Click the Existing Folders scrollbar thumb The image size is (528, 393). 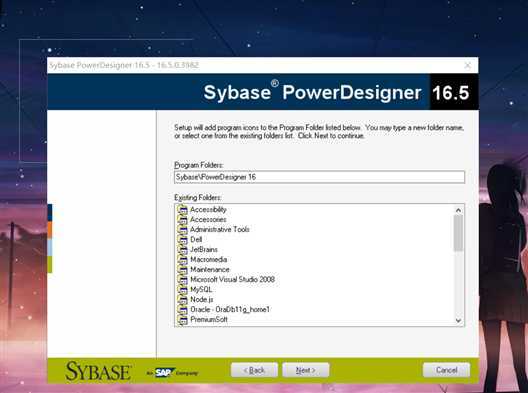click(458, 233)
